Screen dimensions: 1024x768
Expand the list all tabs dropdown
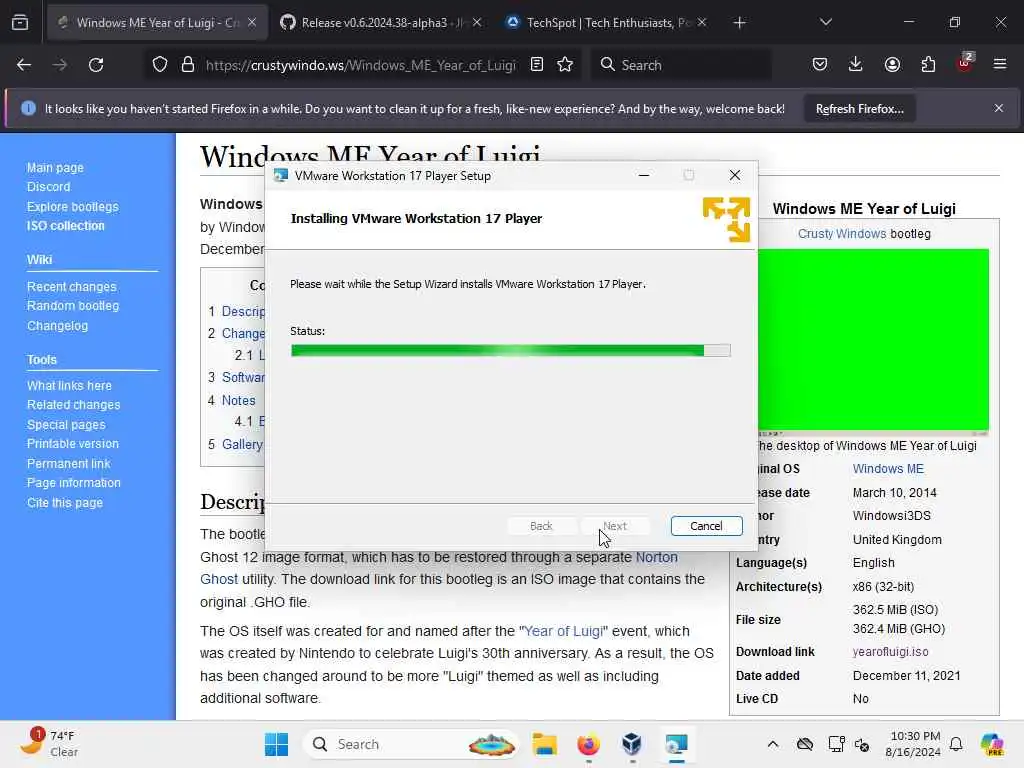tap(825, 23)
